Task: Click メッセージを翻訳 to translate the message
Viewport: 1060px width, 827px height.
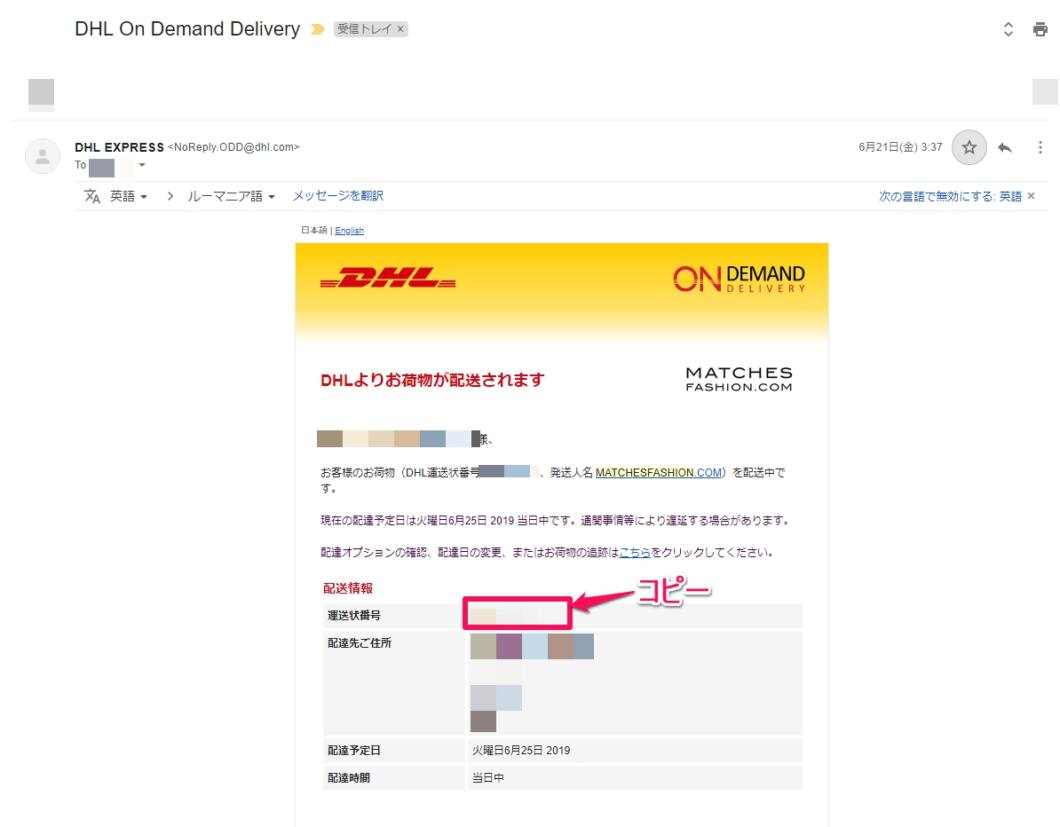Action: tap(338, 195)
